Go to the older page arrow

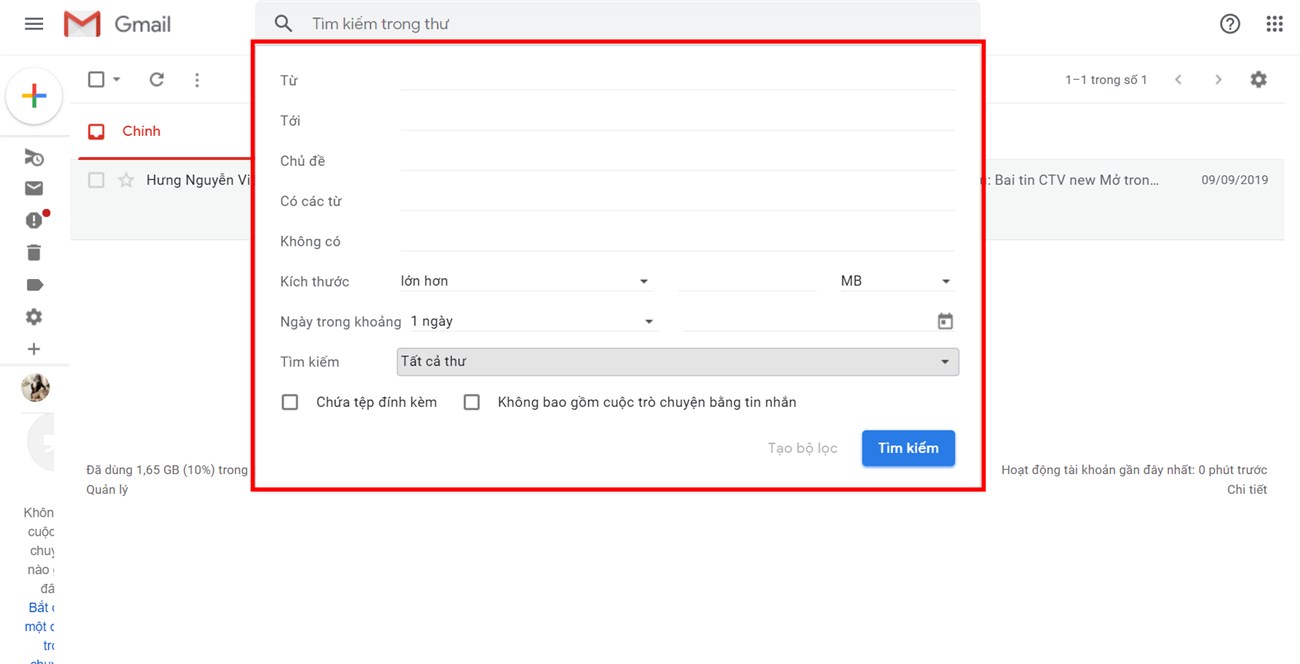[1218, 80]
